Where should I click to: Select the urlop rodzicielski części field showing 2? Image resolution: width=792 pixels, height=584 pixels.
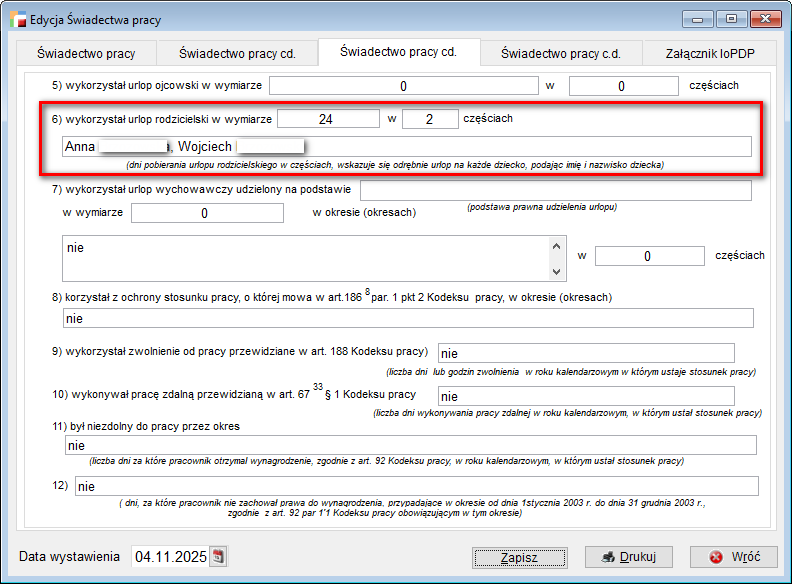pos(430,119)
